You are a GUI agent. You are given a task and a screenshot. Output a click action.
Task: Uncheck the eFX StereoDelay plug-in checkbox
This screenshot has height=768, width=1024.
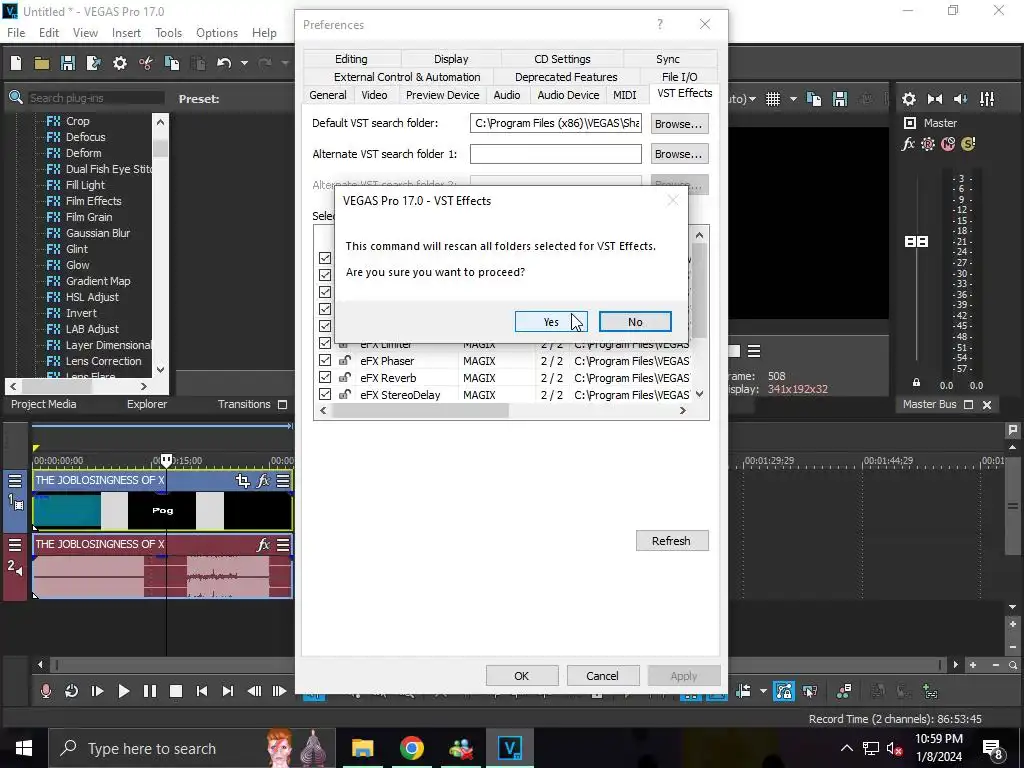[x=325, y=394]
